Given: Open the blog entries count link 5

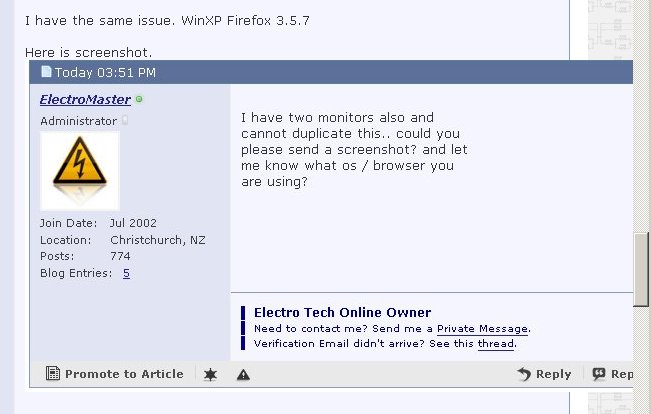Looking at the screenshot, I should [x=126, y=273].
